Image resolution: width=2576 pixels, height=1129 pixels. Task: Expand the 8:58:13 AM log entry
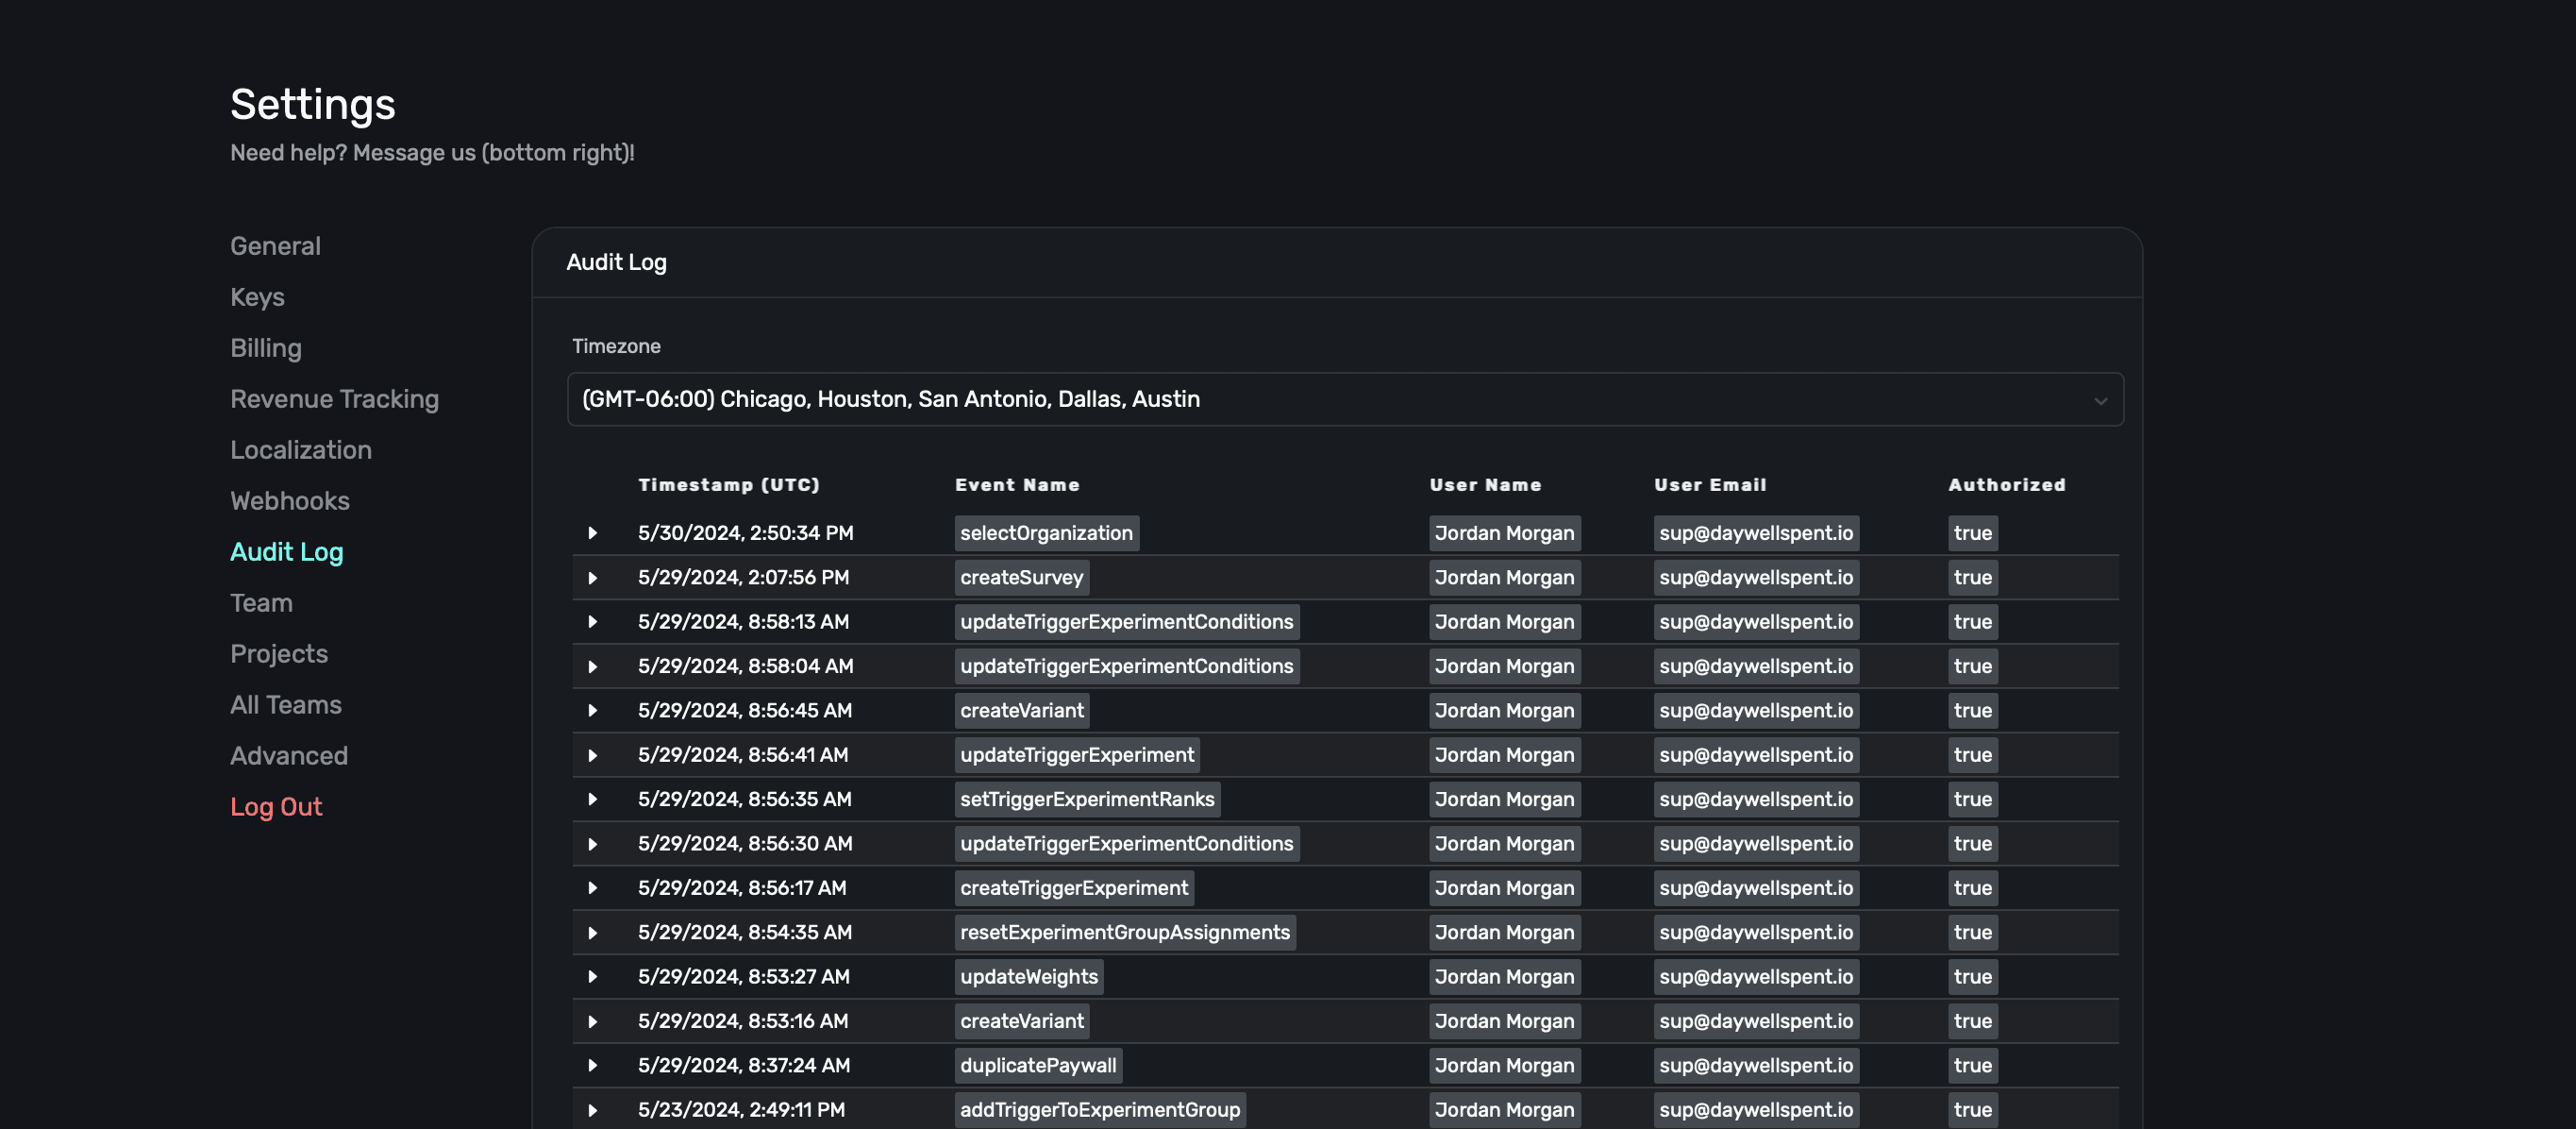point(592,622)
